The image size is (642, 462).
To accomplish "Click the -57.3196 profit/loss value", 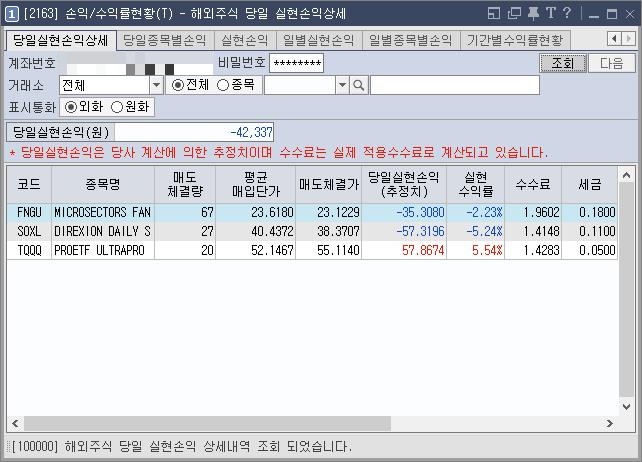I will tap(420, 231).
